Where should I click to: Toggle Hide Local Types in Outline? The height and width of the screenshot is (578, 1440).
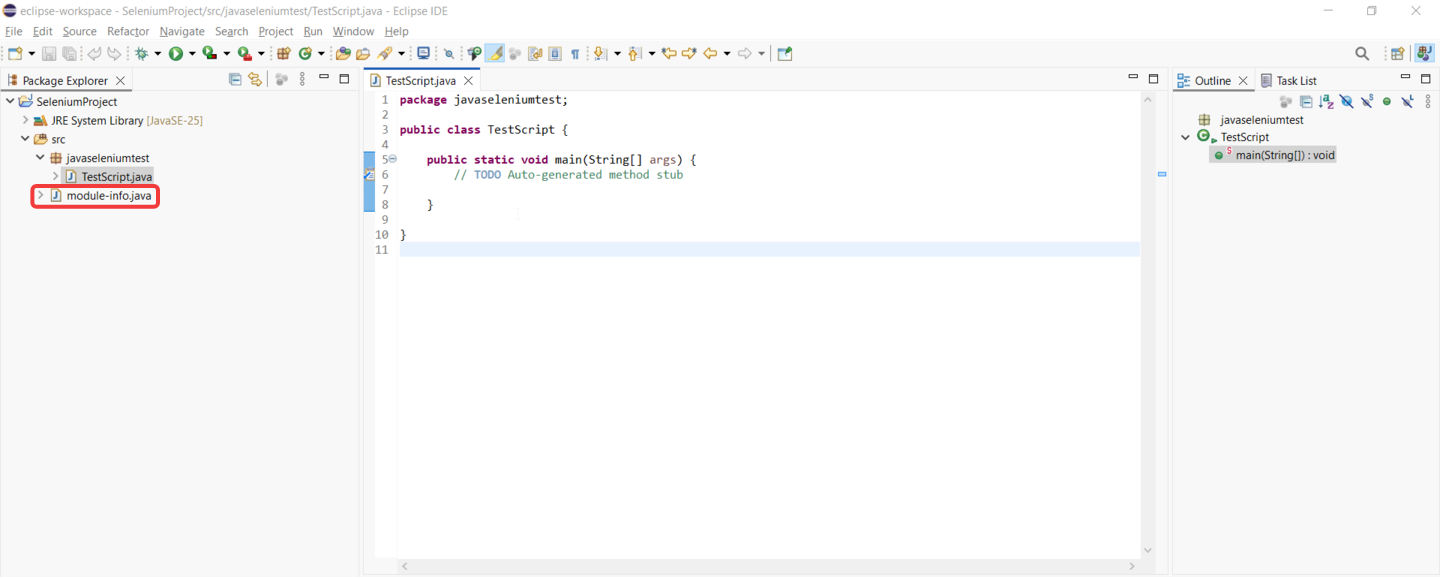pos(1407,102)
